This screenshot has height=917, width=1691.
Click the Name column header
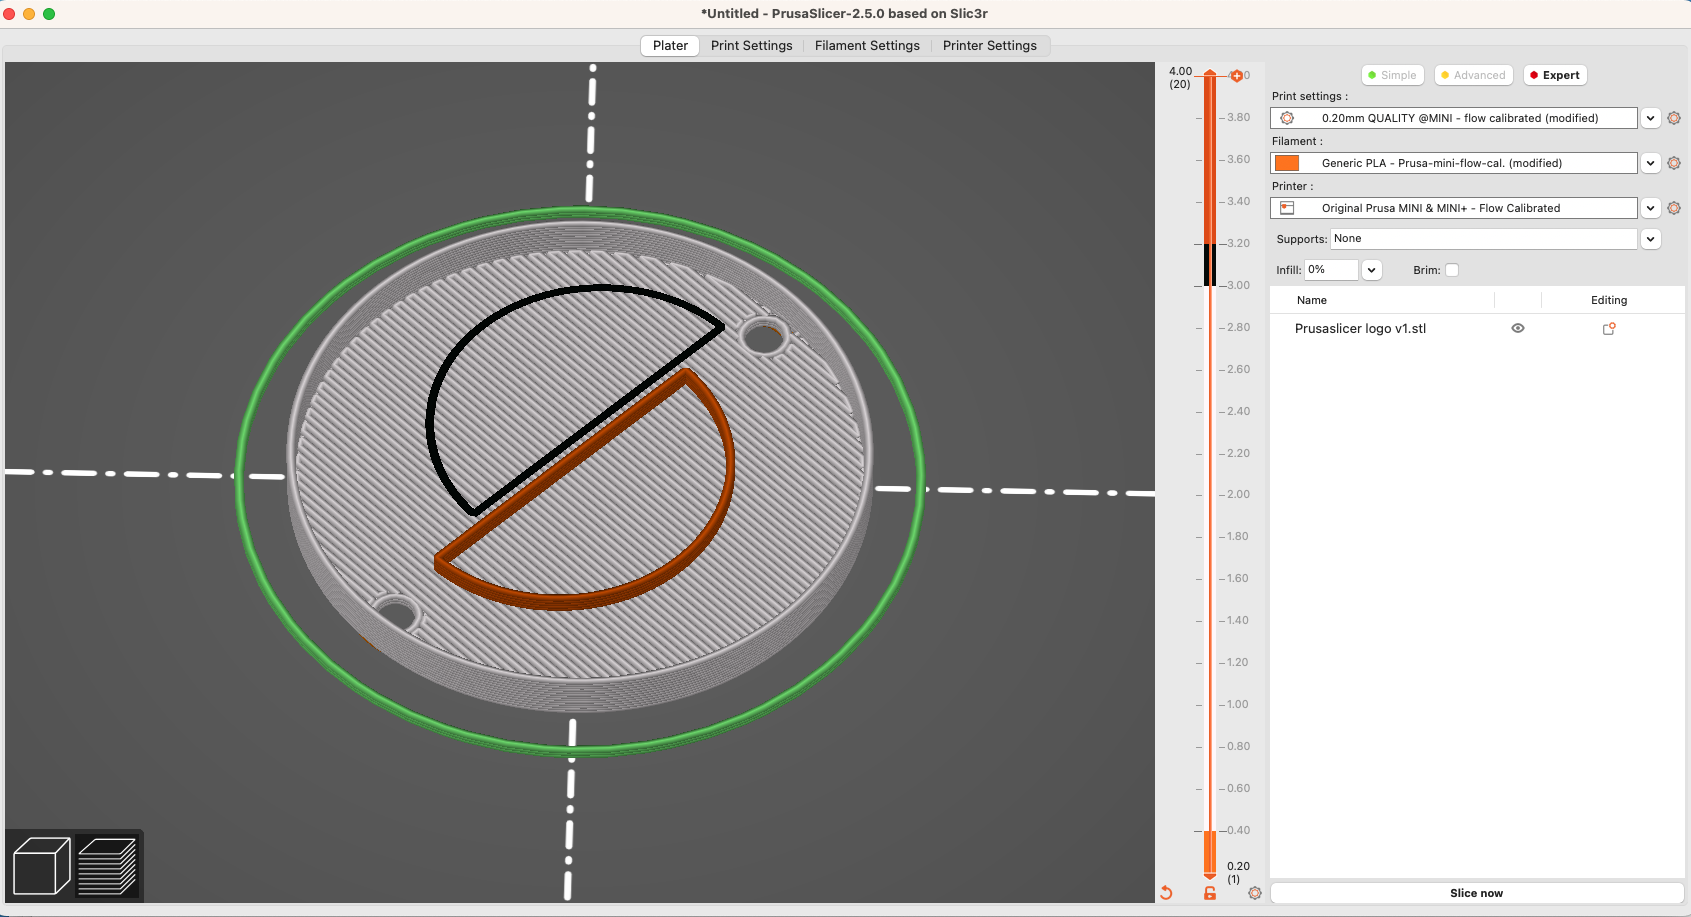coord(1312,300)
